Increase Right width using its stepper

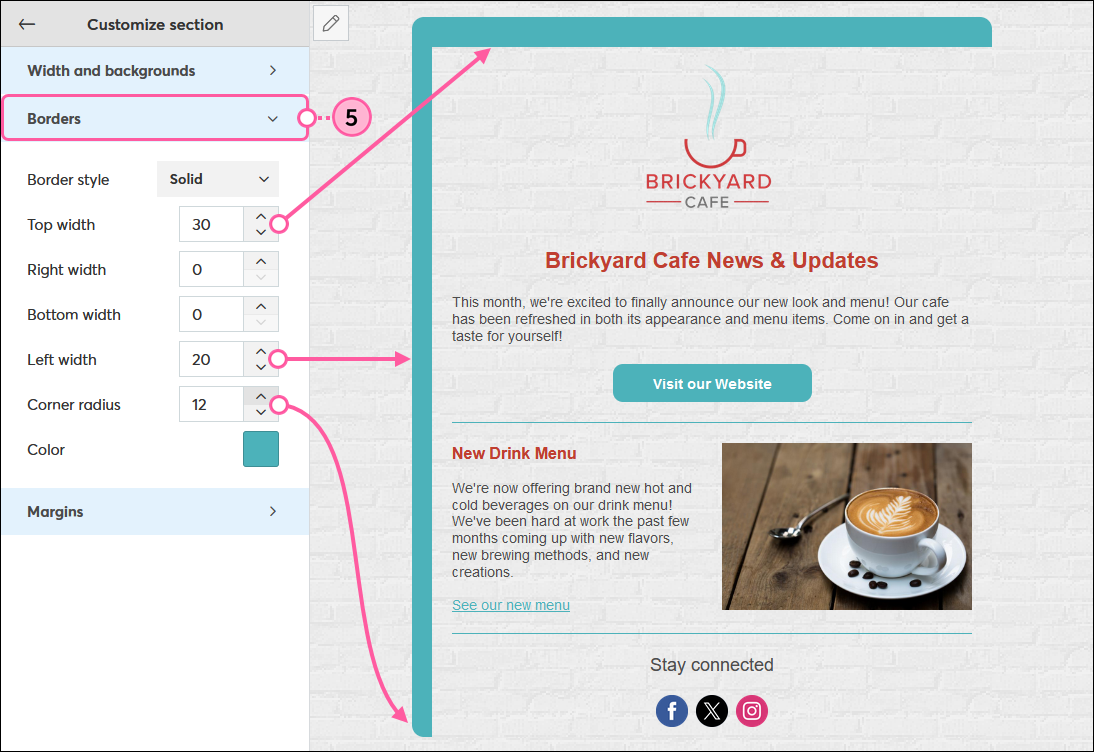pyautogui.click(x=261, y=262)
